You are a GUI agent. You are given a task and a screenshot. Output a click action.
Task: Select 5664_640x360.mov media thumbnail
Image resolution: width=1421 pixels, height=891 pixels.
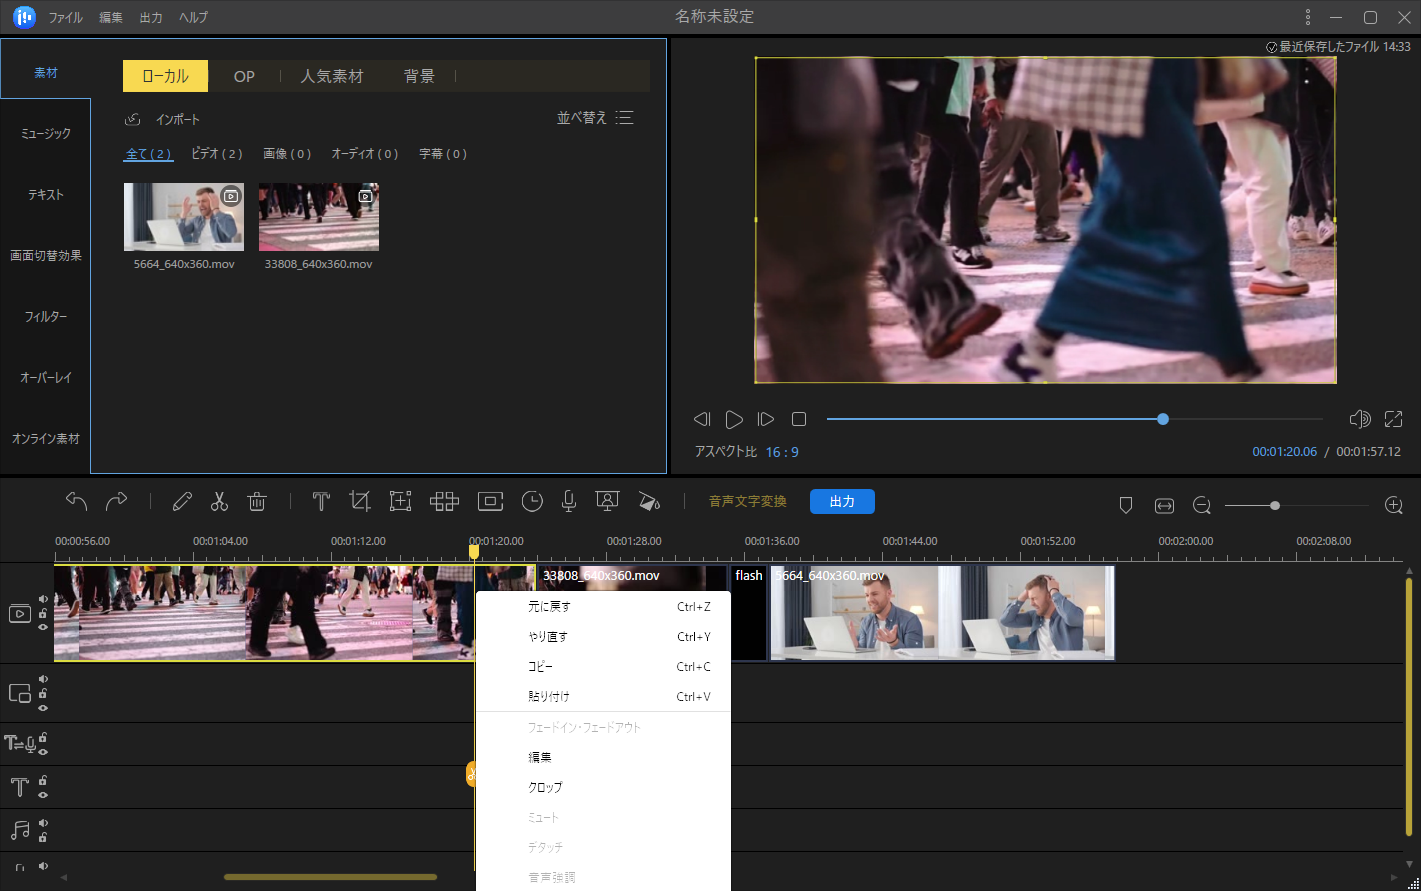(184, 217)
